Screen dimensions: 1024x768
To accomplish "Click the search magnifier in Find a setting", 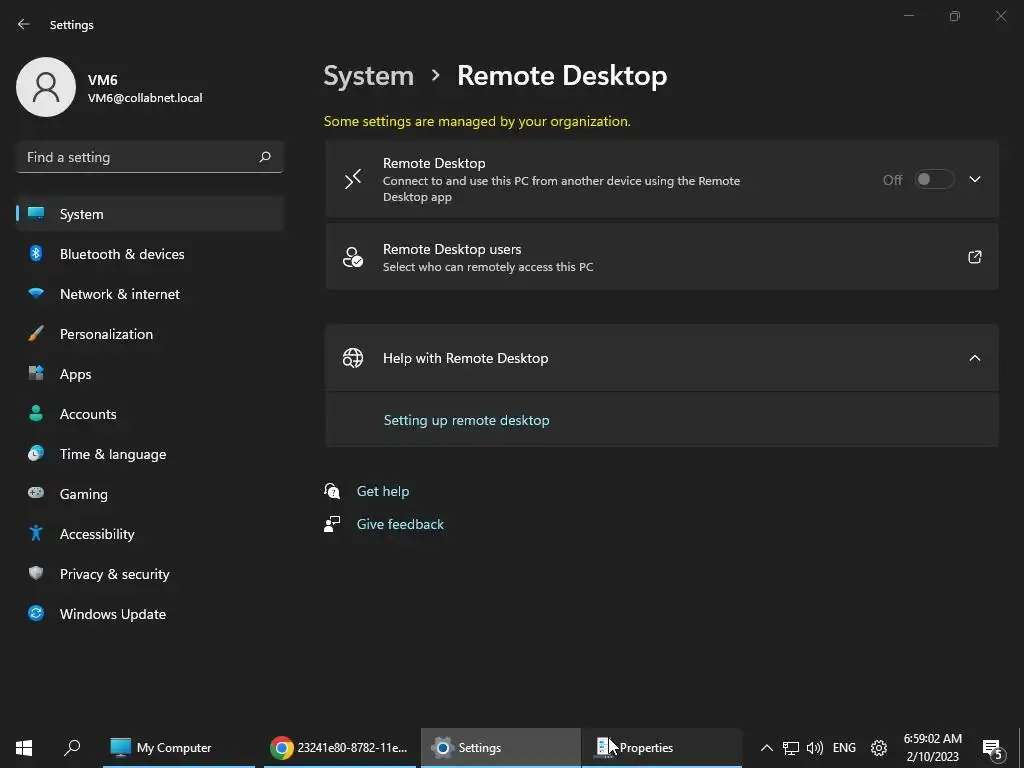I will pyautogui.click(x=265, y=157).
